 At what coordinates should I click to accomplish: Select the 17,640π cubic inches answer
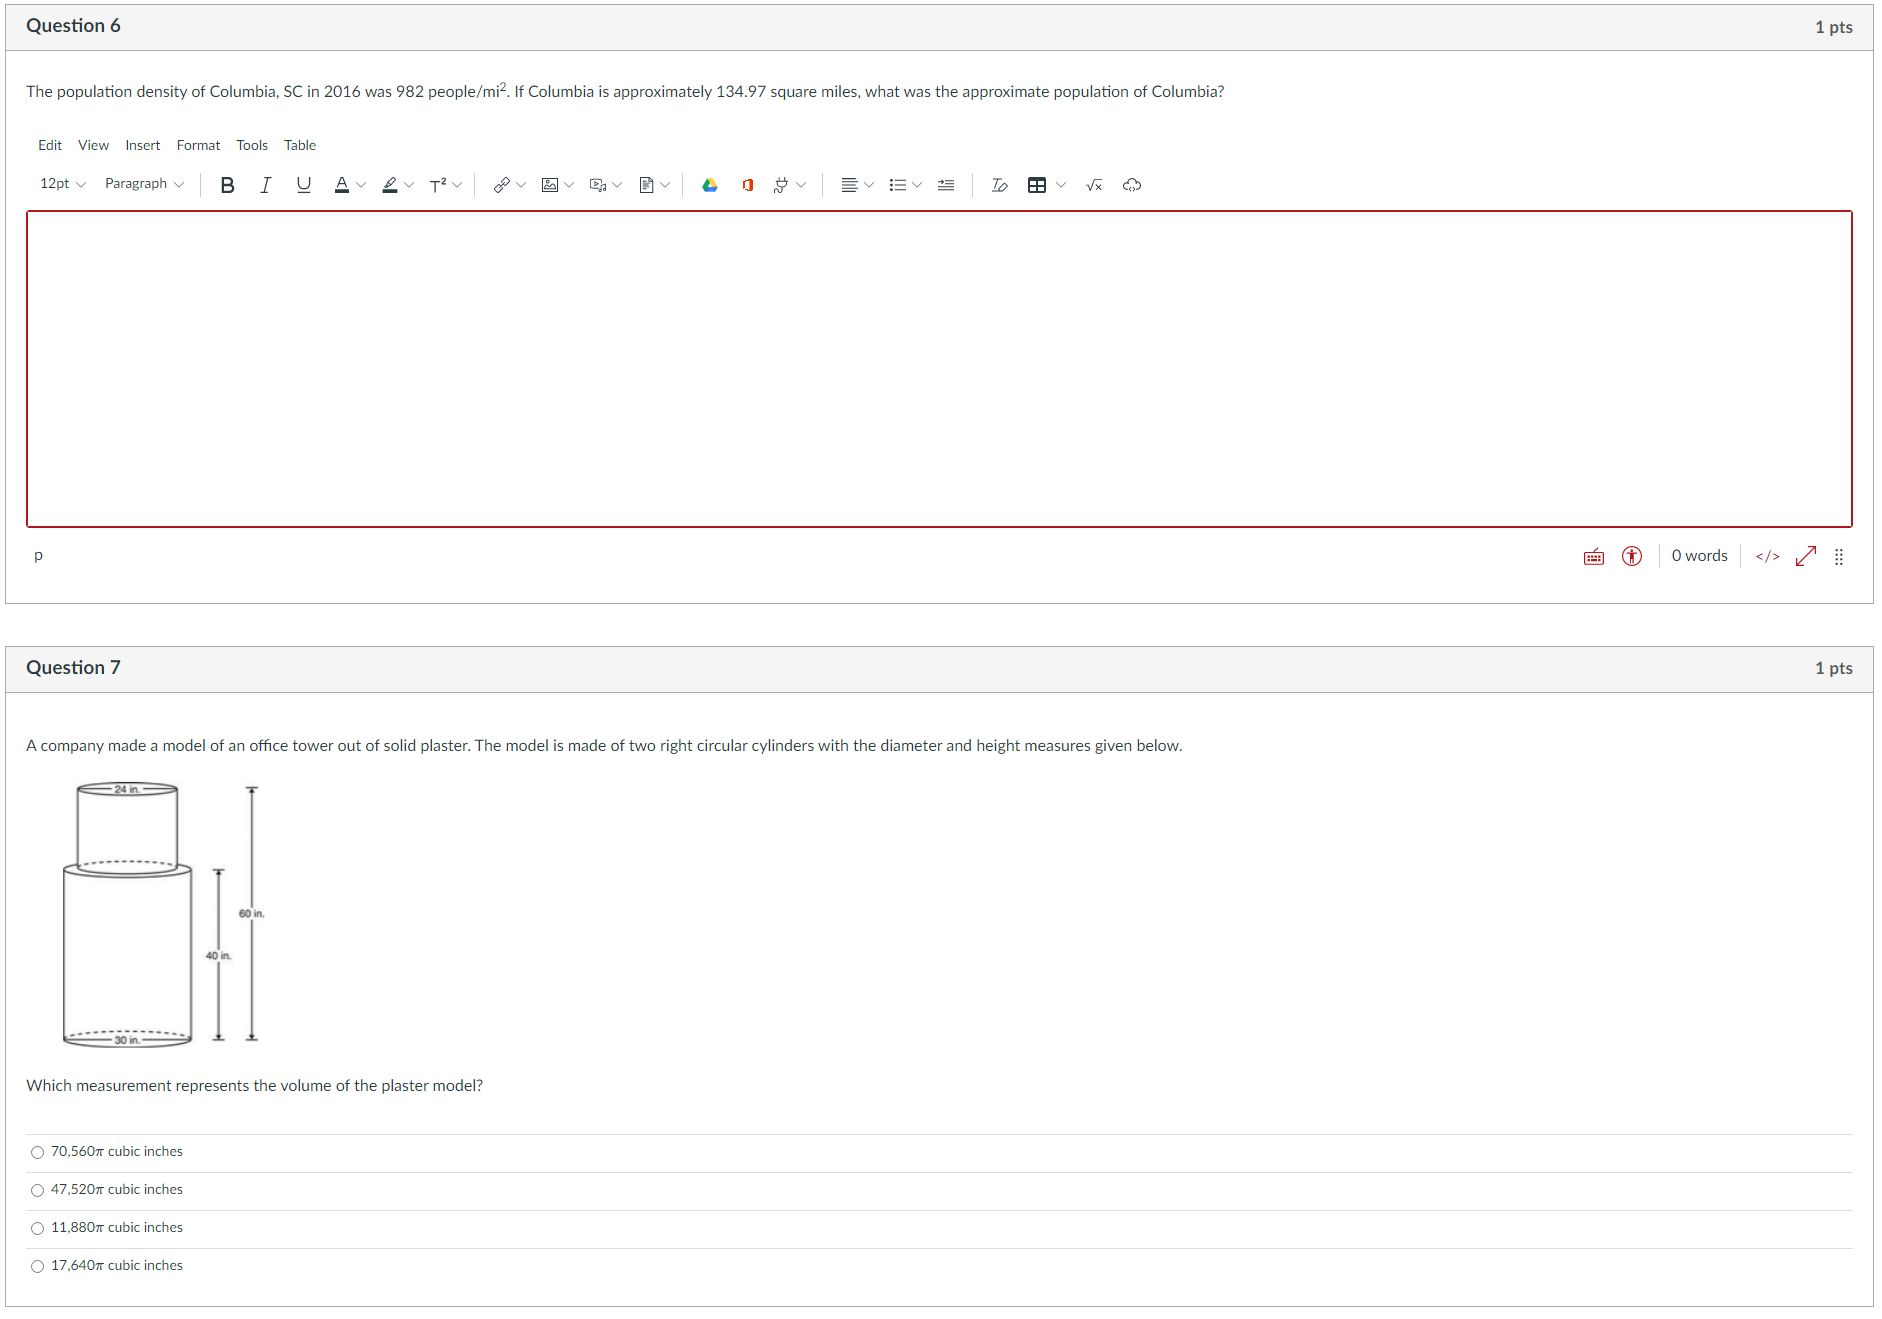click(37, 1266)
